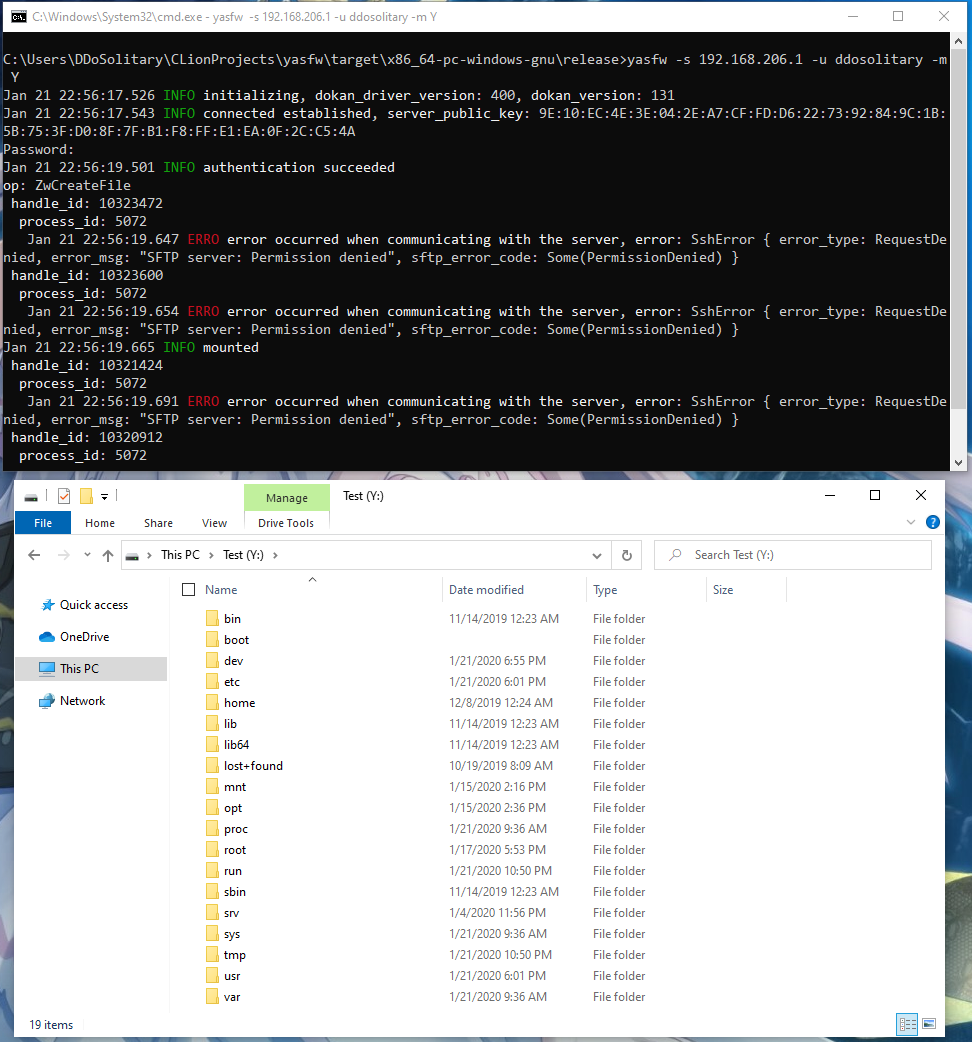The width and height of the screenshot is (972, 1042).
Task: Select the lib64 folder icon
Action: (x=212, y=745)
